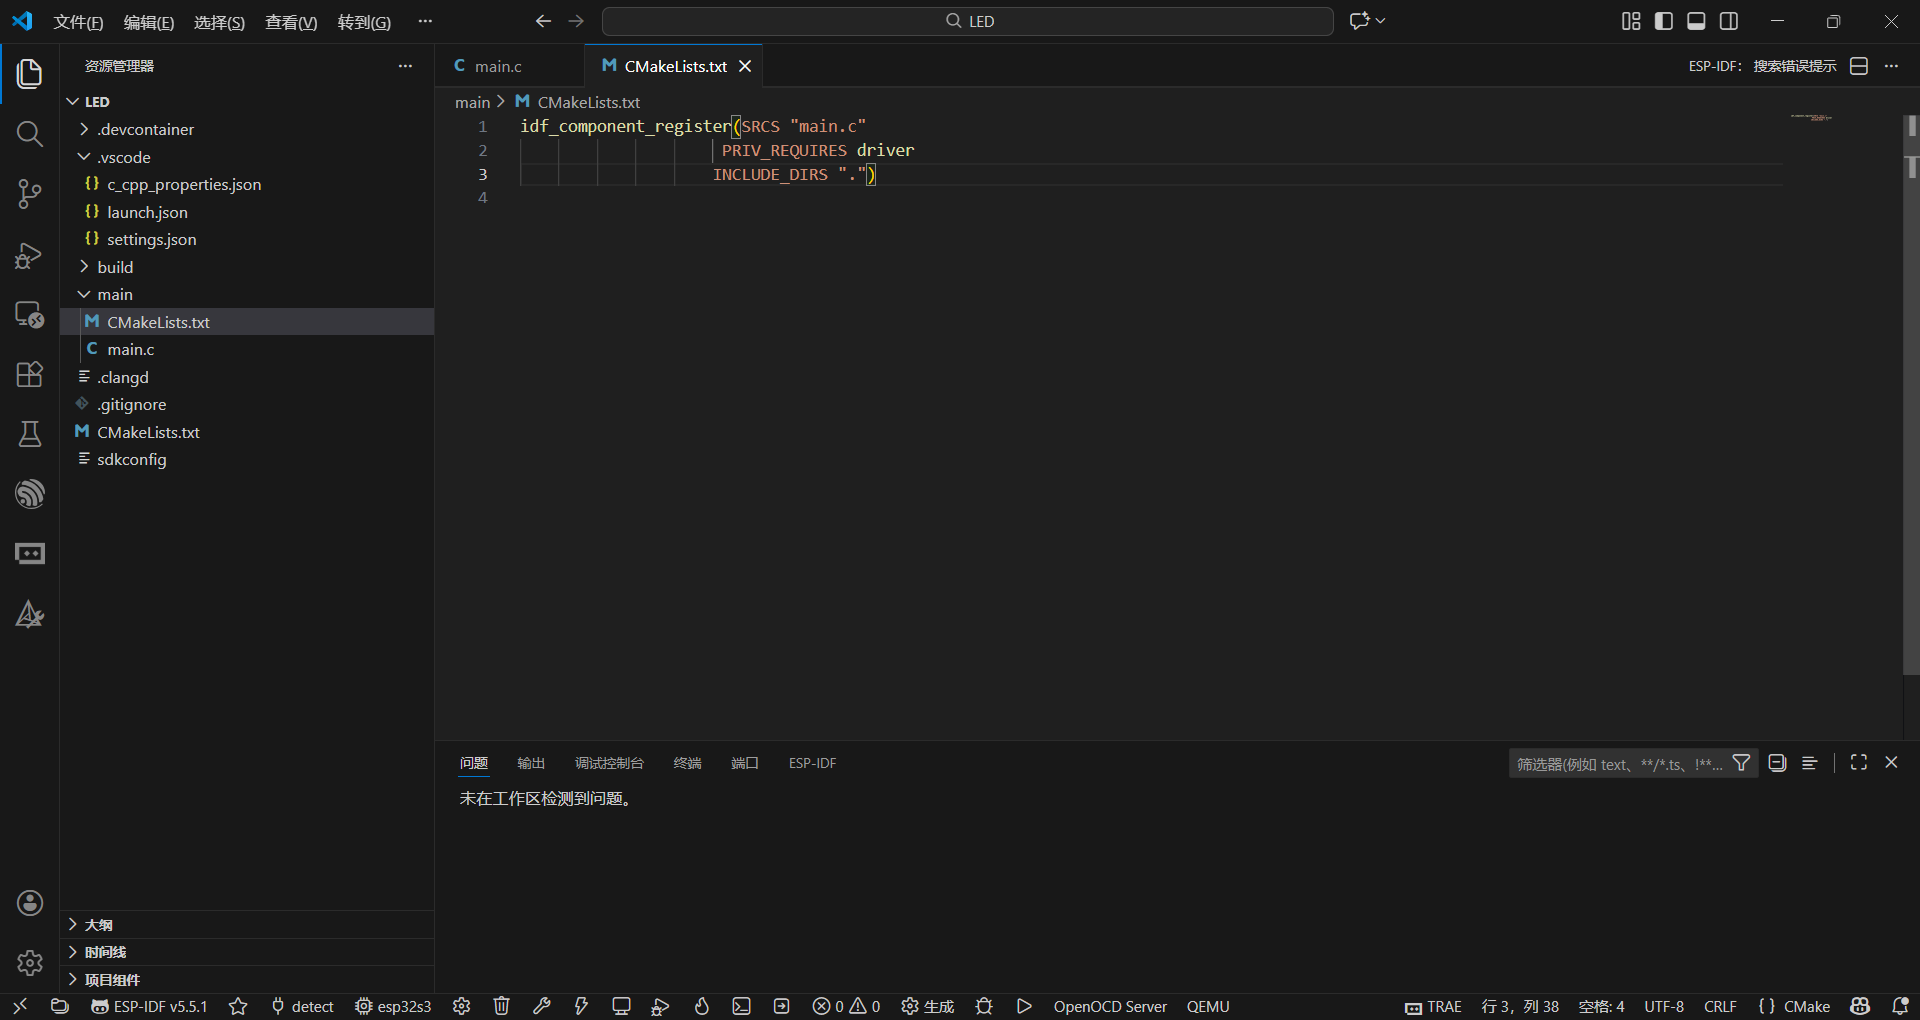Open main.c in the explorer tree
This screenshot has width=1920, height=1020.
point(247,349)
